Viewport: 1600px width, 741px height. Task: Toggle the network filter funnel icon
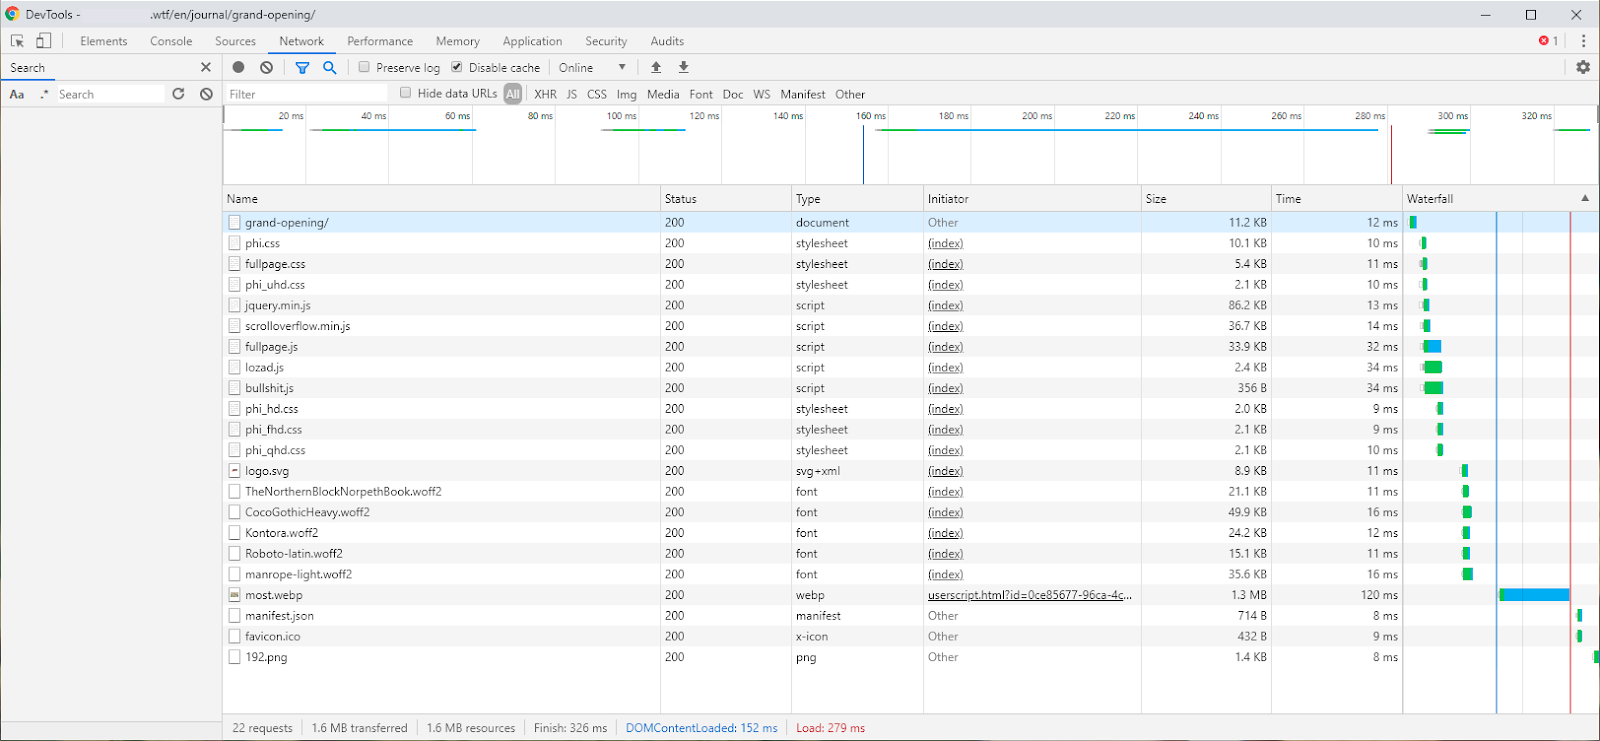[302, 67]
